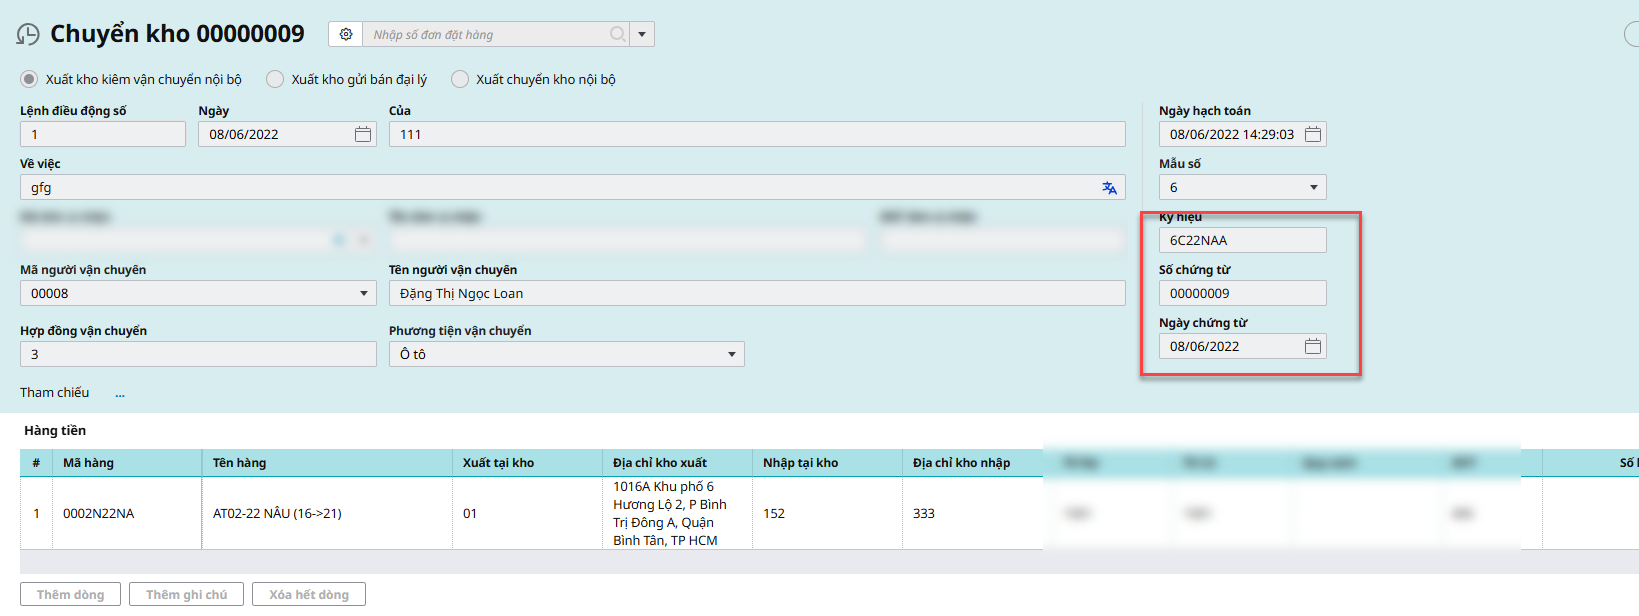
Task: Click the Thêm ghi chú button
Action: coord(186,594)
